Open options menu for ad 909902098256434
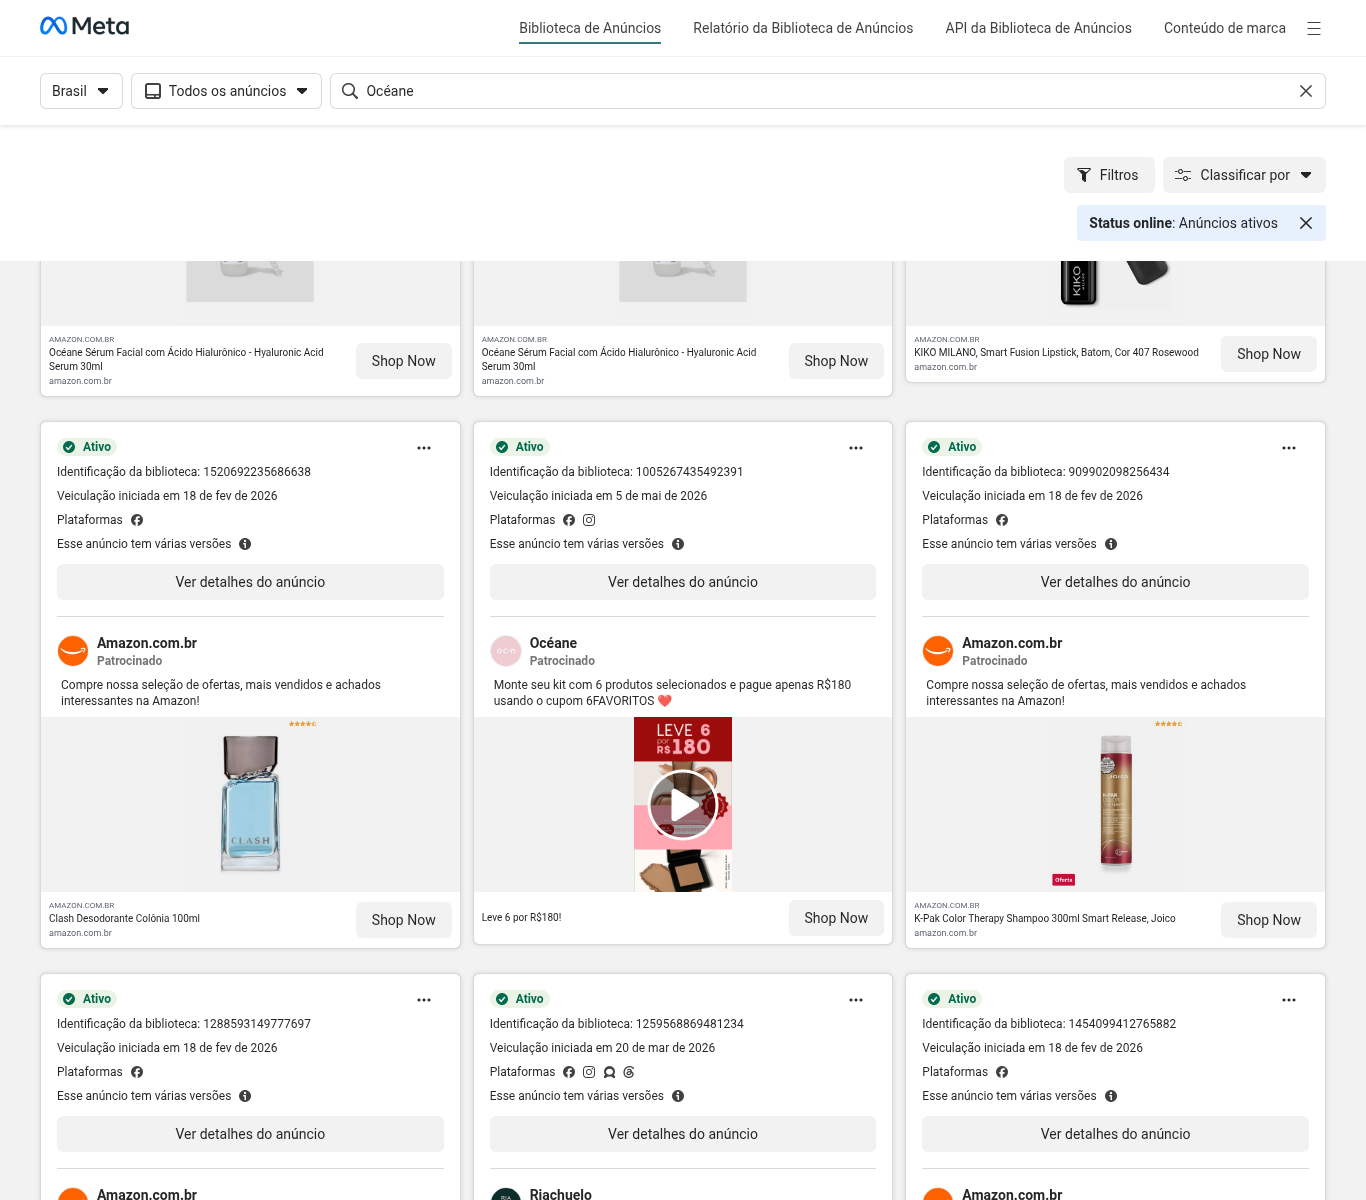The height and width of the screenshot is (1200, 1366). [x=1289, y=448]
